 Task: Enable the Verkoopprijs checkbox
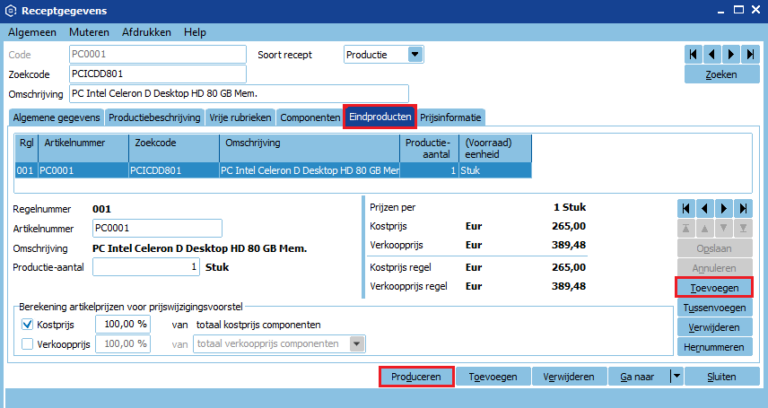pos(27,344)
